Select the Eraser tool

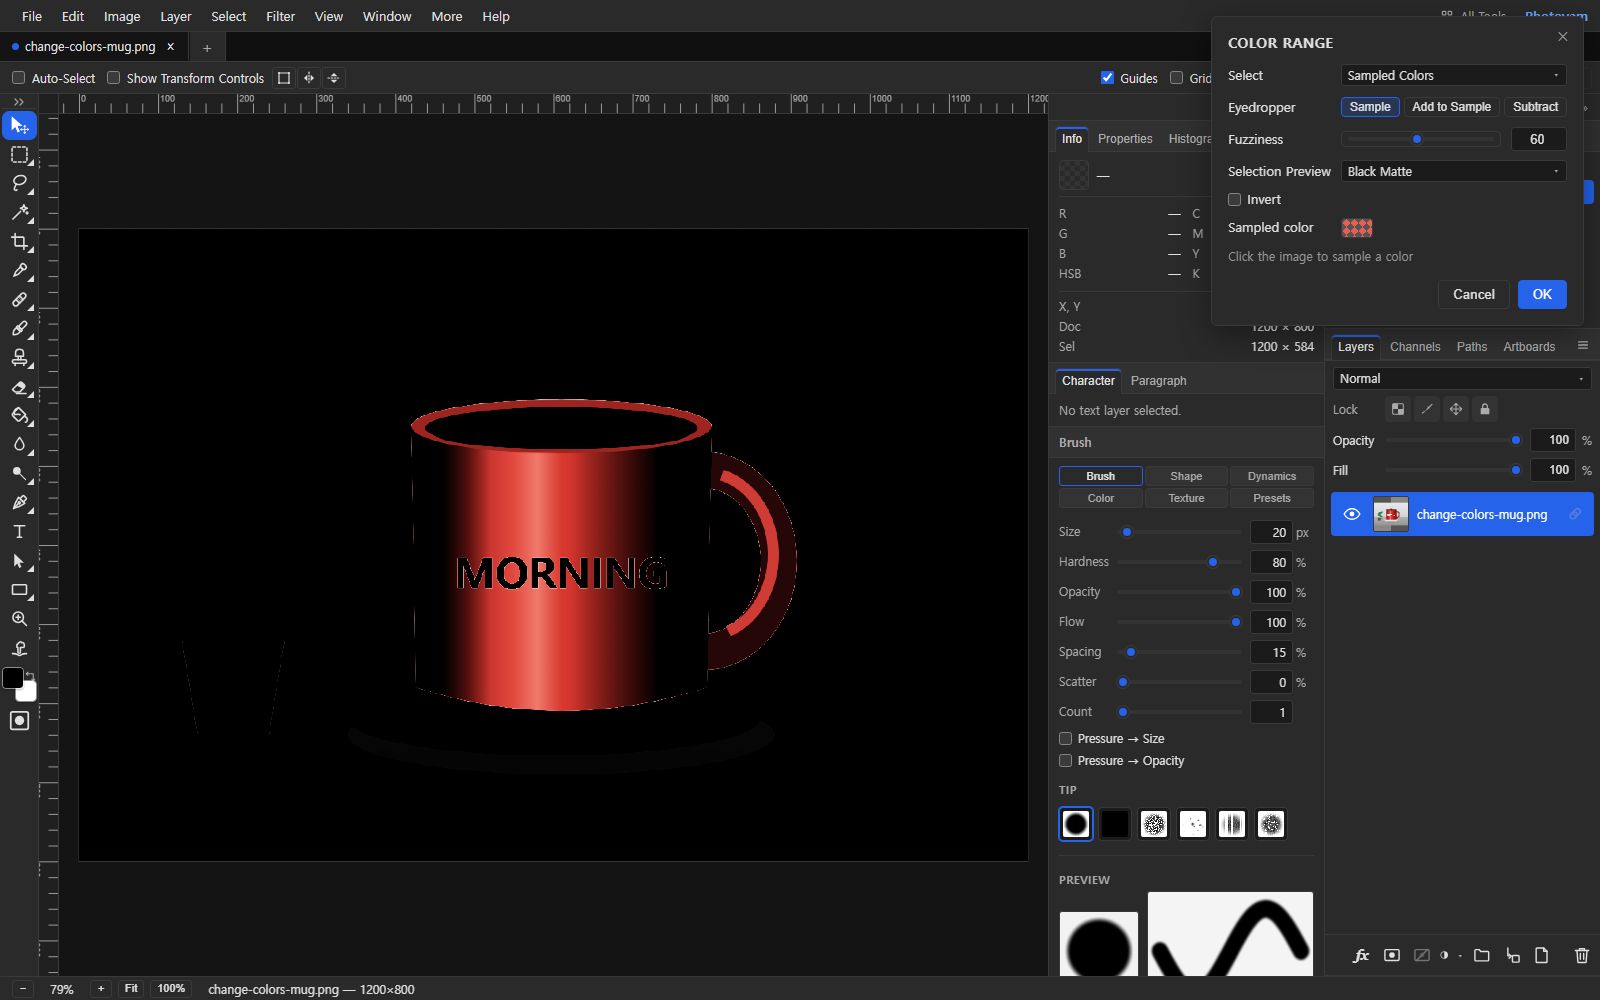tap(19, 387)
